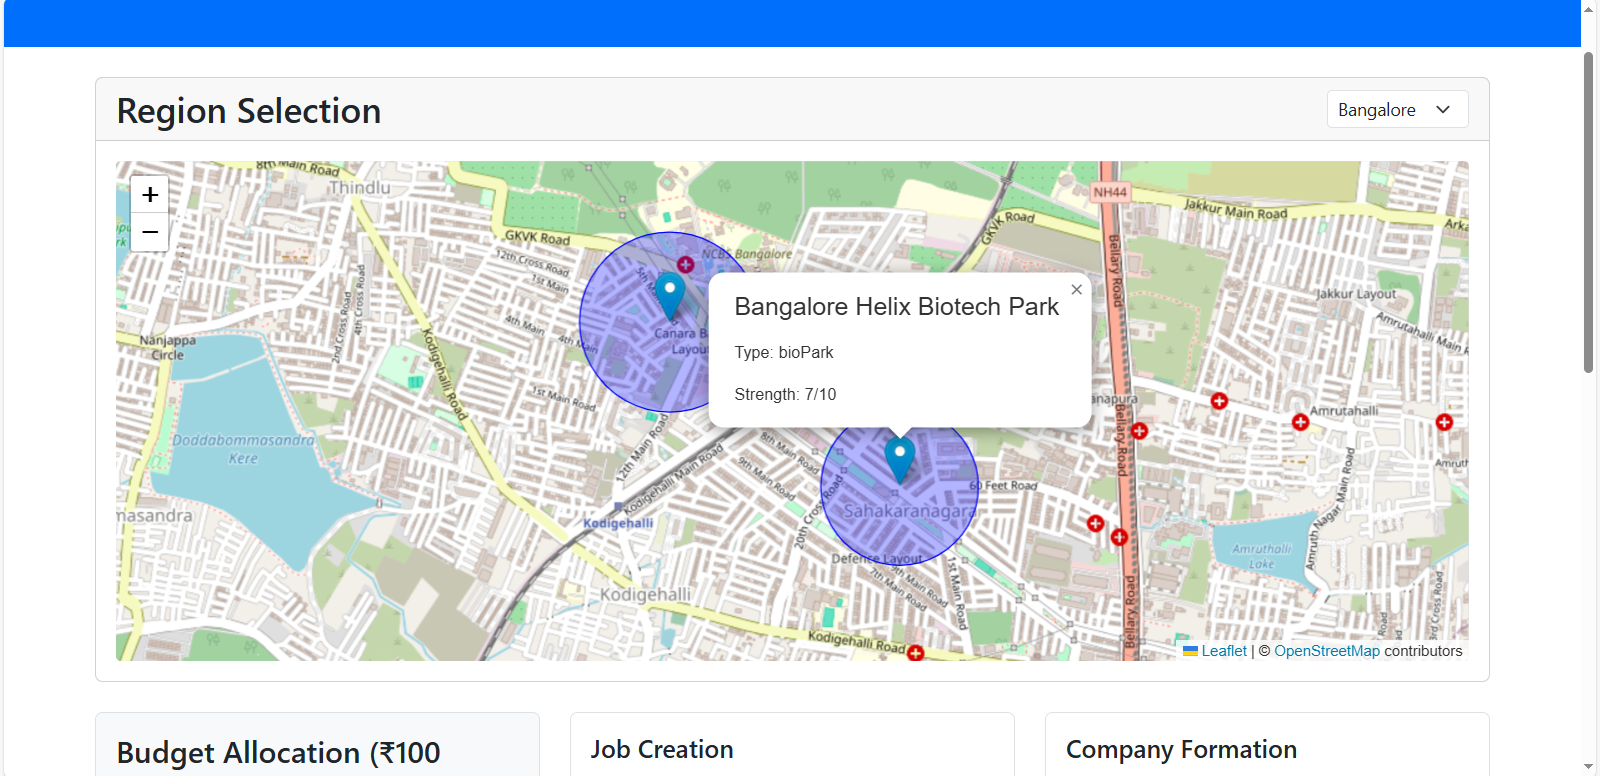The image size is (1600, 776).
Task: Open the Bangalore region dropdown
Action: 1397,109
